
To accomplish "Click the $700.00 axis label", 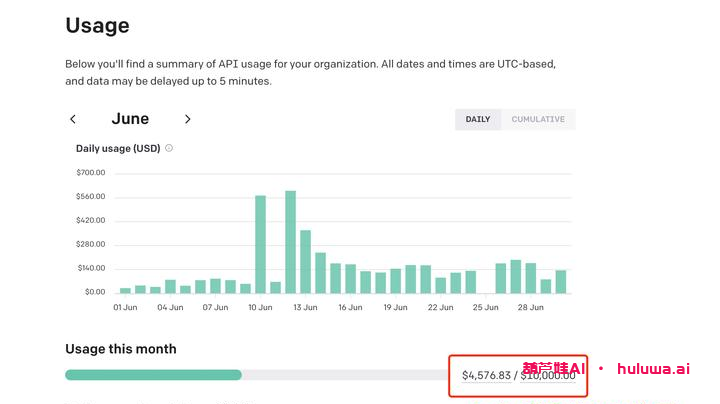I will pos(90,173).
